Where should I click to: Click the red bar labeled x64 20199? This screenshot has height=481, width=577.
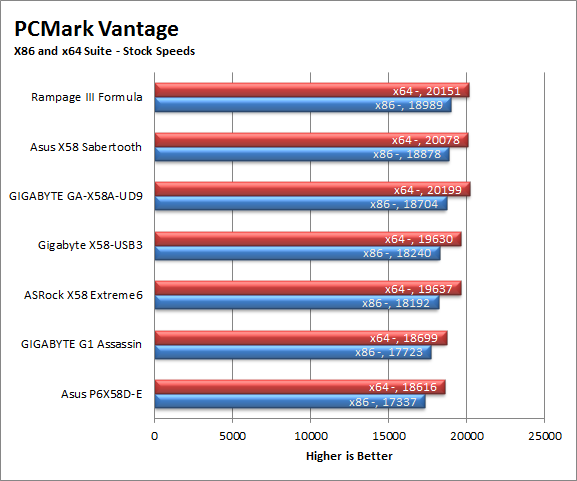click(313, 189)
